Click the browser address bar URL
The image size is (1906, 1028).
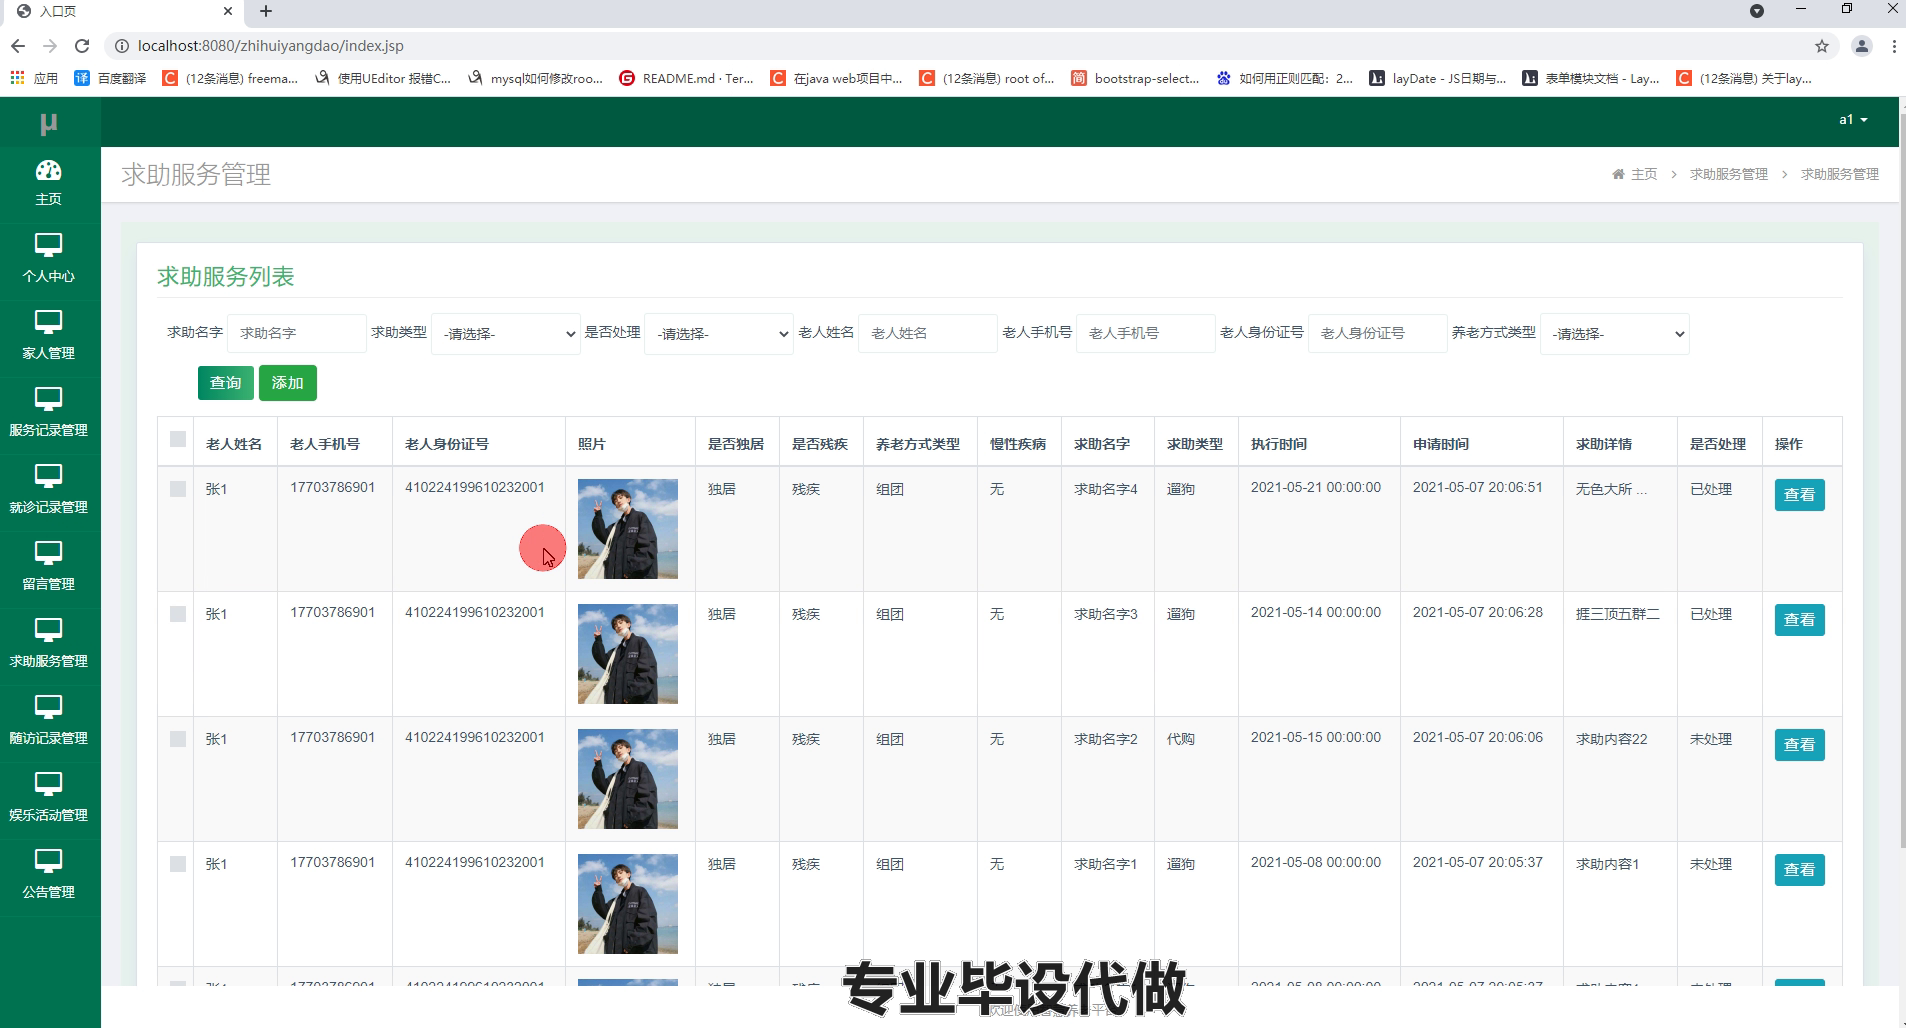point(271,46)
